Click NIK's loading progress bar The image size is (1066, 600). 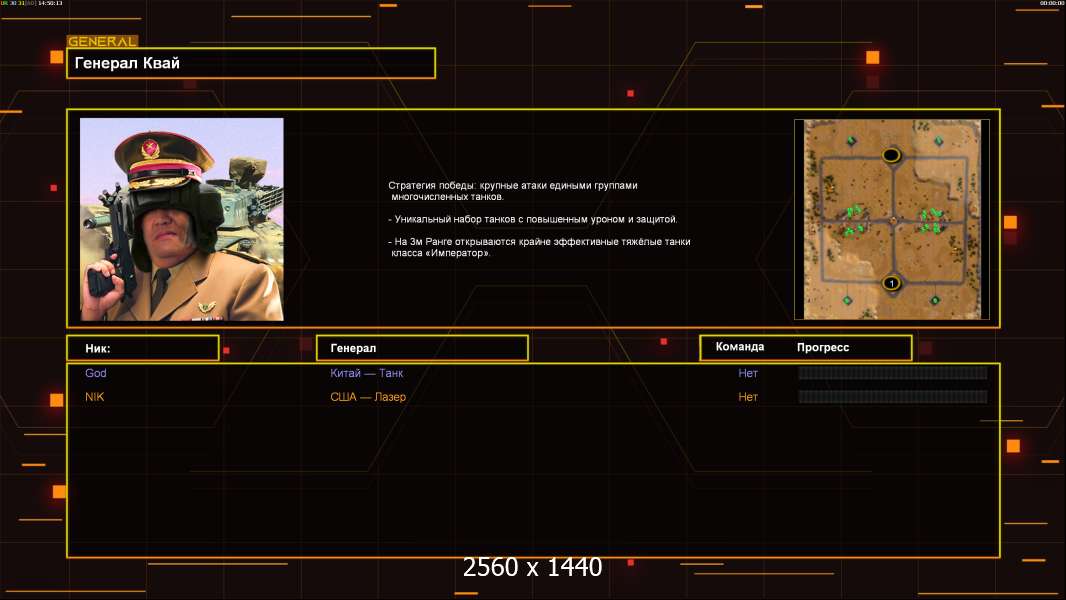pyautogui.click(x=892, y=397)
